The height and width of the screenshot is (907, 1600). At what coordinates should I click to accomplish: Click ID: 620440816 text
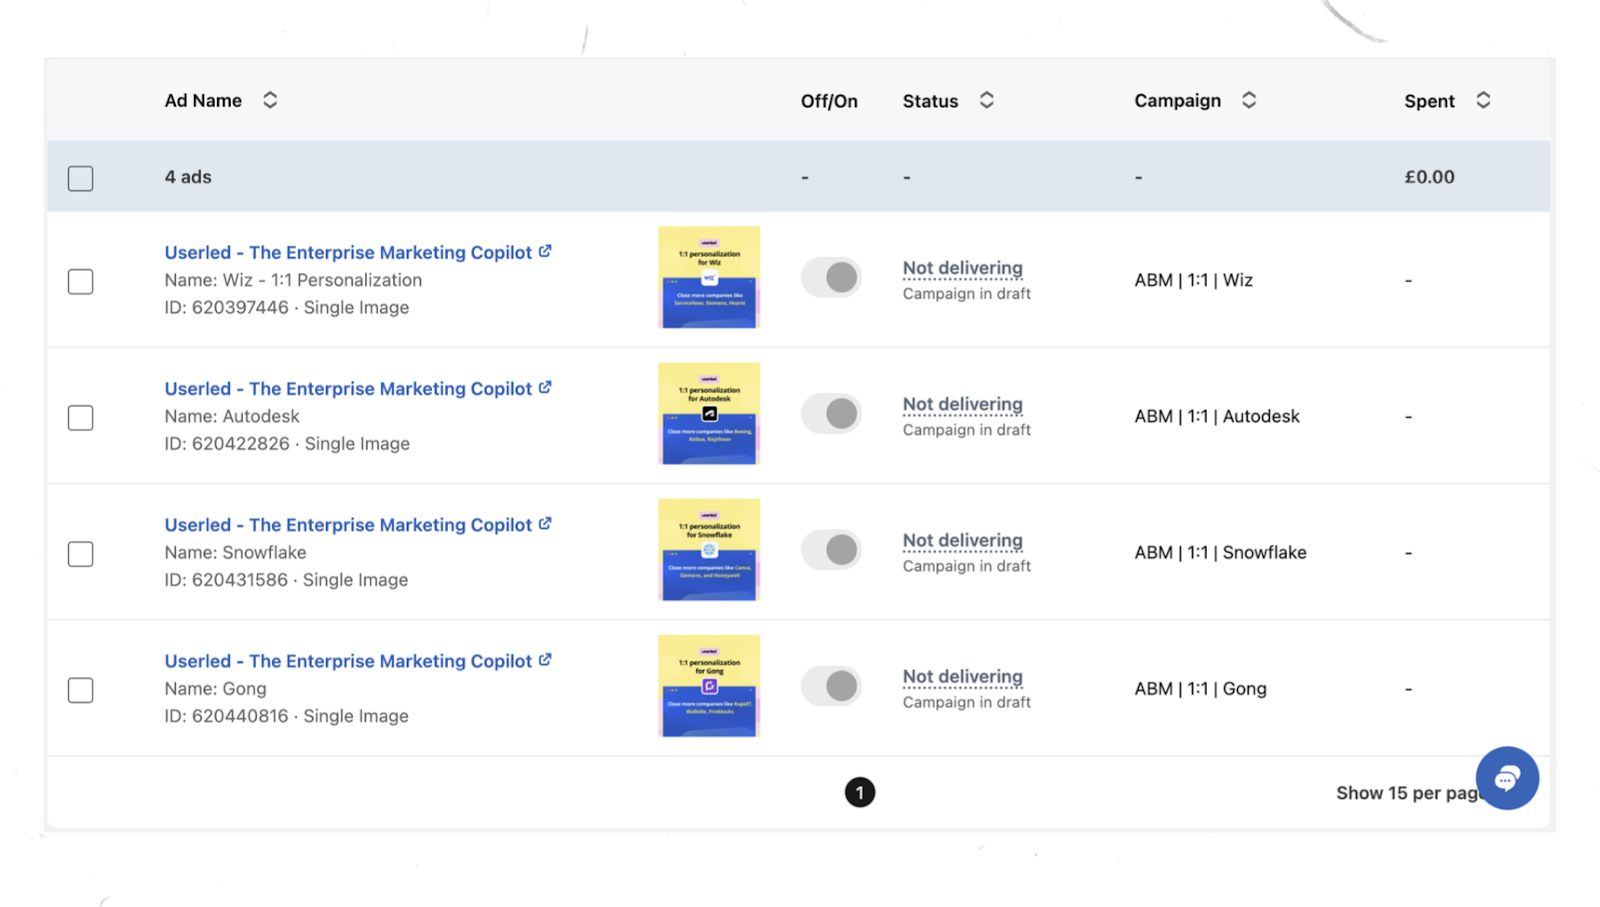pyautogui.click(x=226, y=716)
